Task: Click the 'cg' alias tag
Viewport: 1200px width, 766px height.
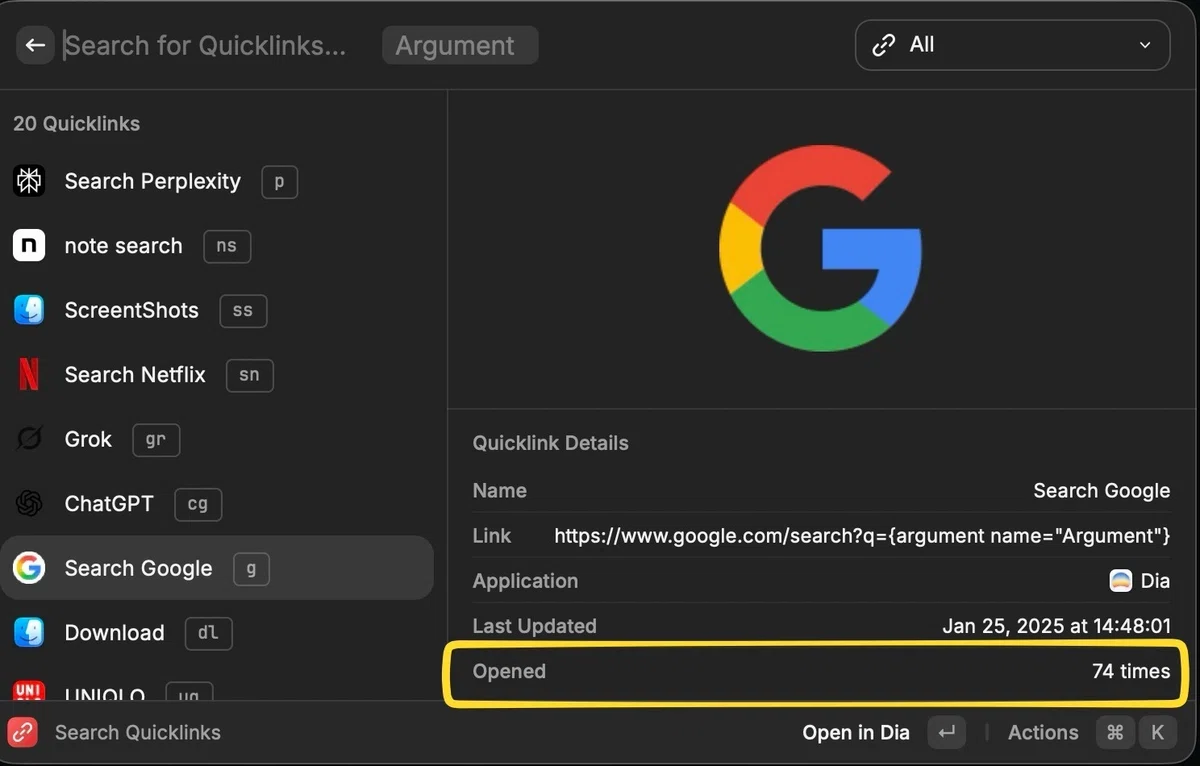Action: (198, 504)
